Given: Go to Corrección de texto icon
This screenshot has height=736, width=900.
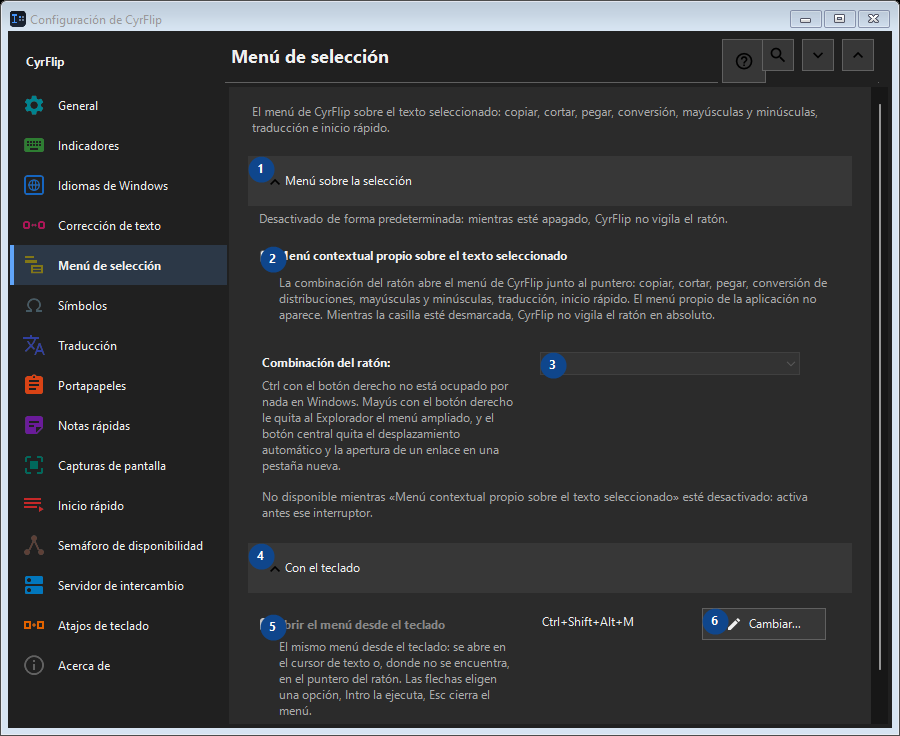Looking at the screenshot, I should 34,225.
